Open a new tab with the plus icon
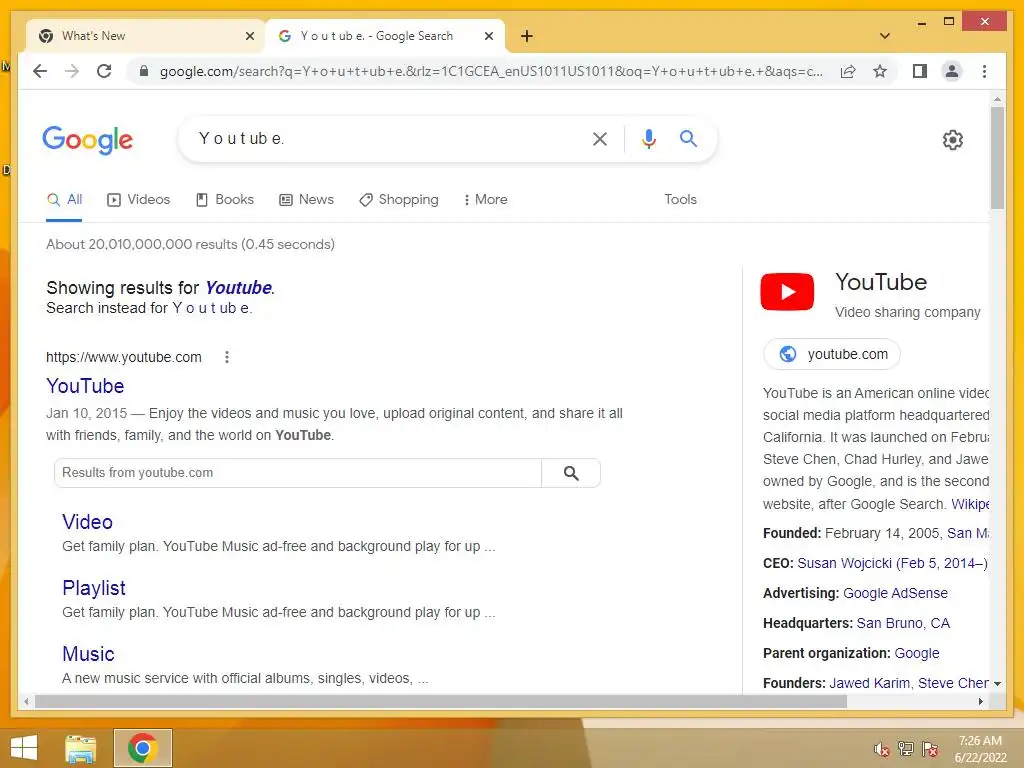The image size is (1024, 768). (527, 36)
